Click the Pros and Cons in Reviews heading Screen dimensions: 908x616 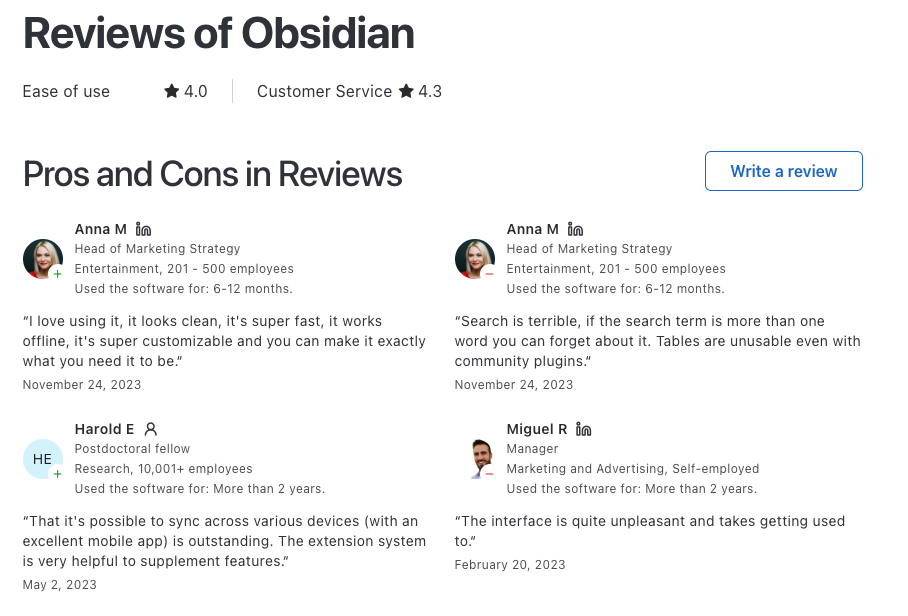[212, 174]
